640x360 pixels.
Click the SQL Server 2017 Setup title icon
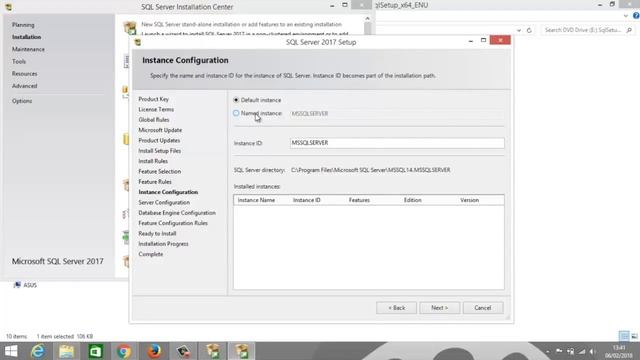[138, 42]
